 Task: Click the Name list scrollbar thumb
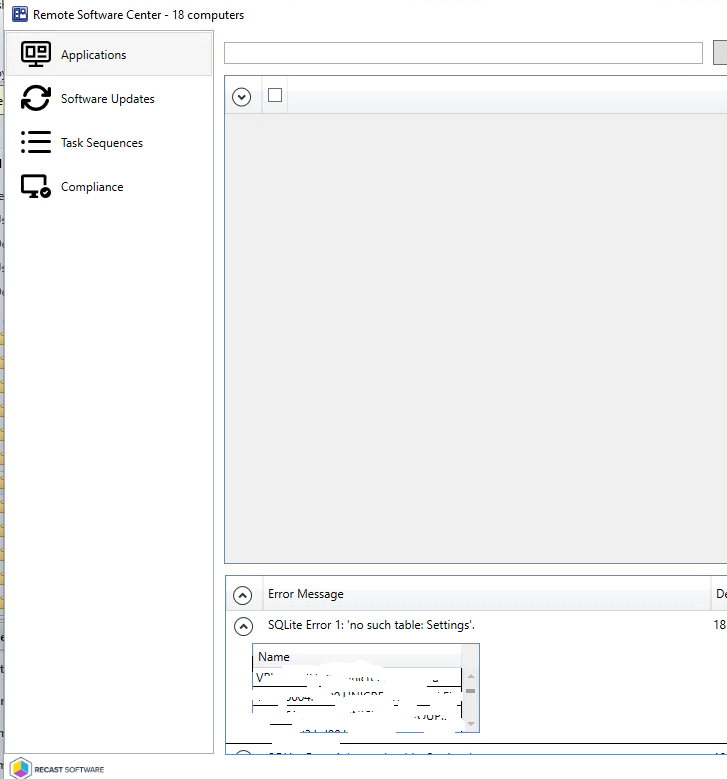[471, 691]
